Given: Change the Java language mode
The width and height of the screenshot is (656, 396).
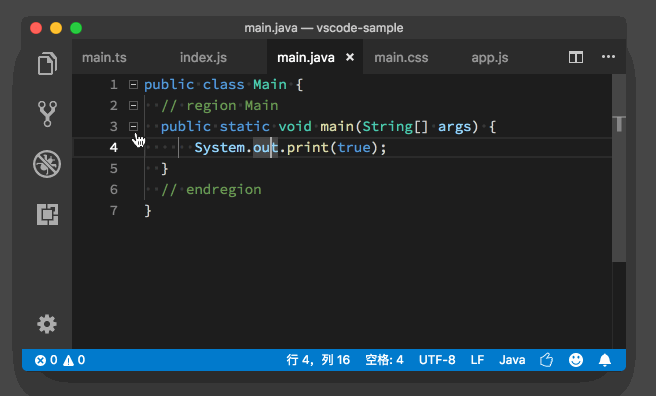Looking at the screenshot, I should click(x=512, y=360).
